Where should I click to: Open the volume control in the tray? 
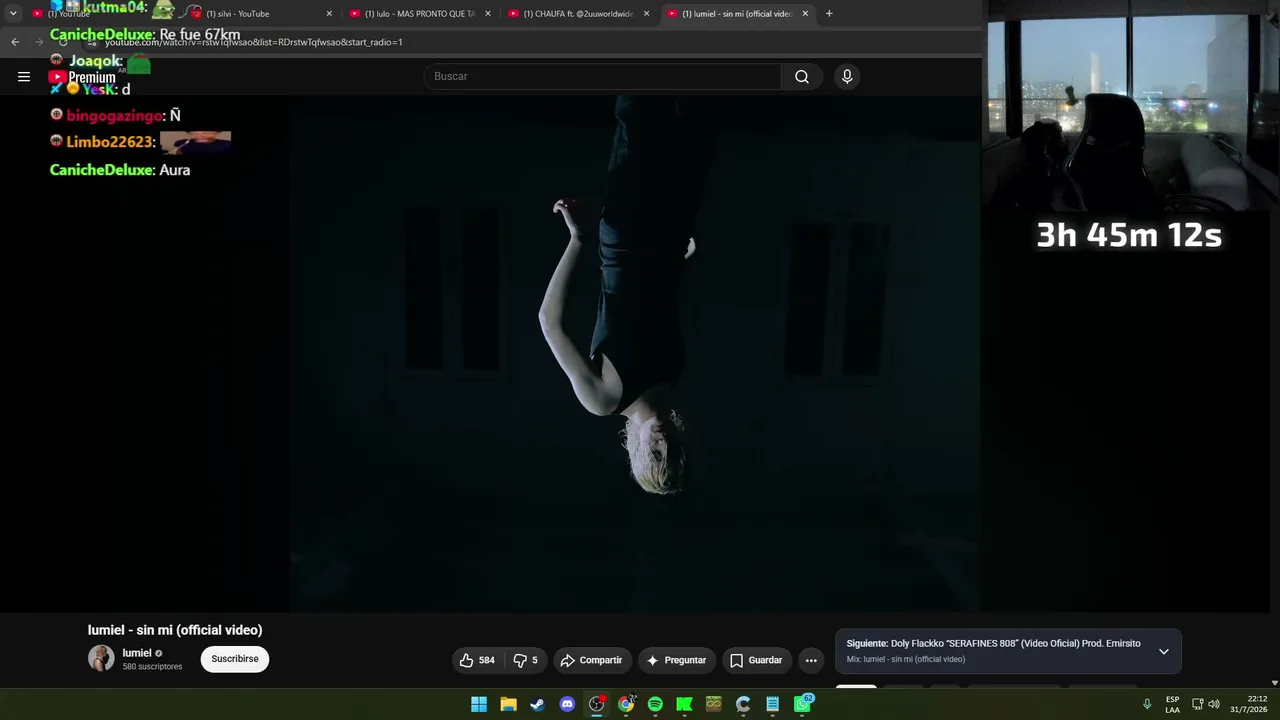point(1214,704)
